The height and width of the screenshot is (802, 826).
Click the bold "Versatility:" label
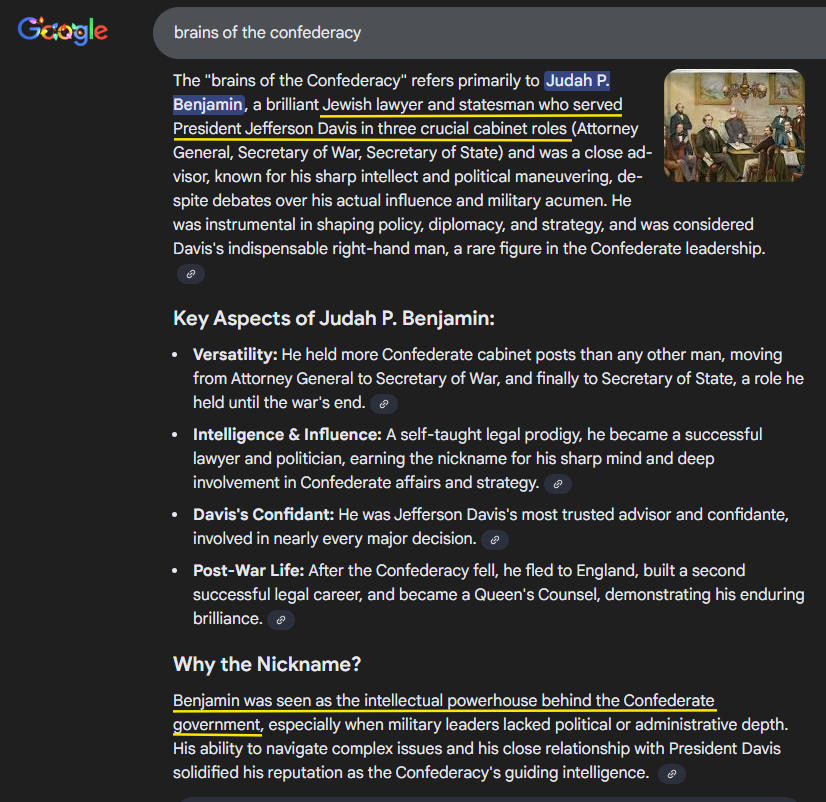[235, 355]
